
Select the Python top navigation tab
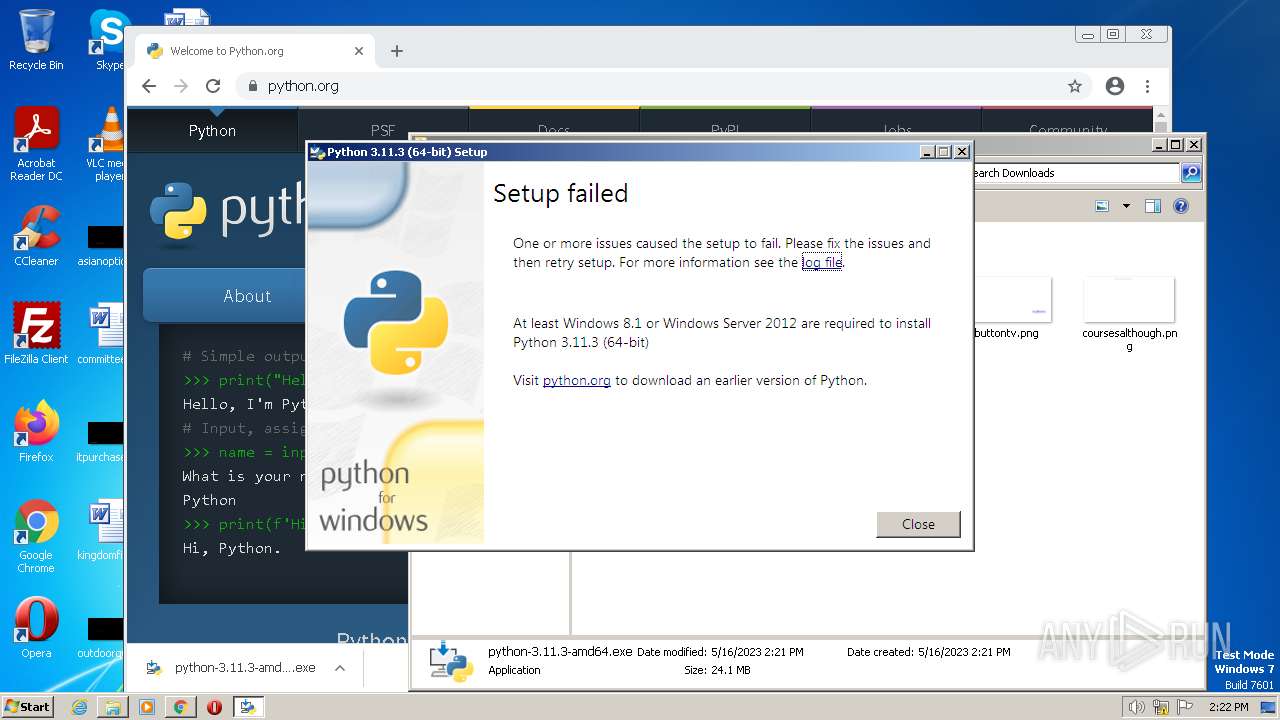pos(212,130)
